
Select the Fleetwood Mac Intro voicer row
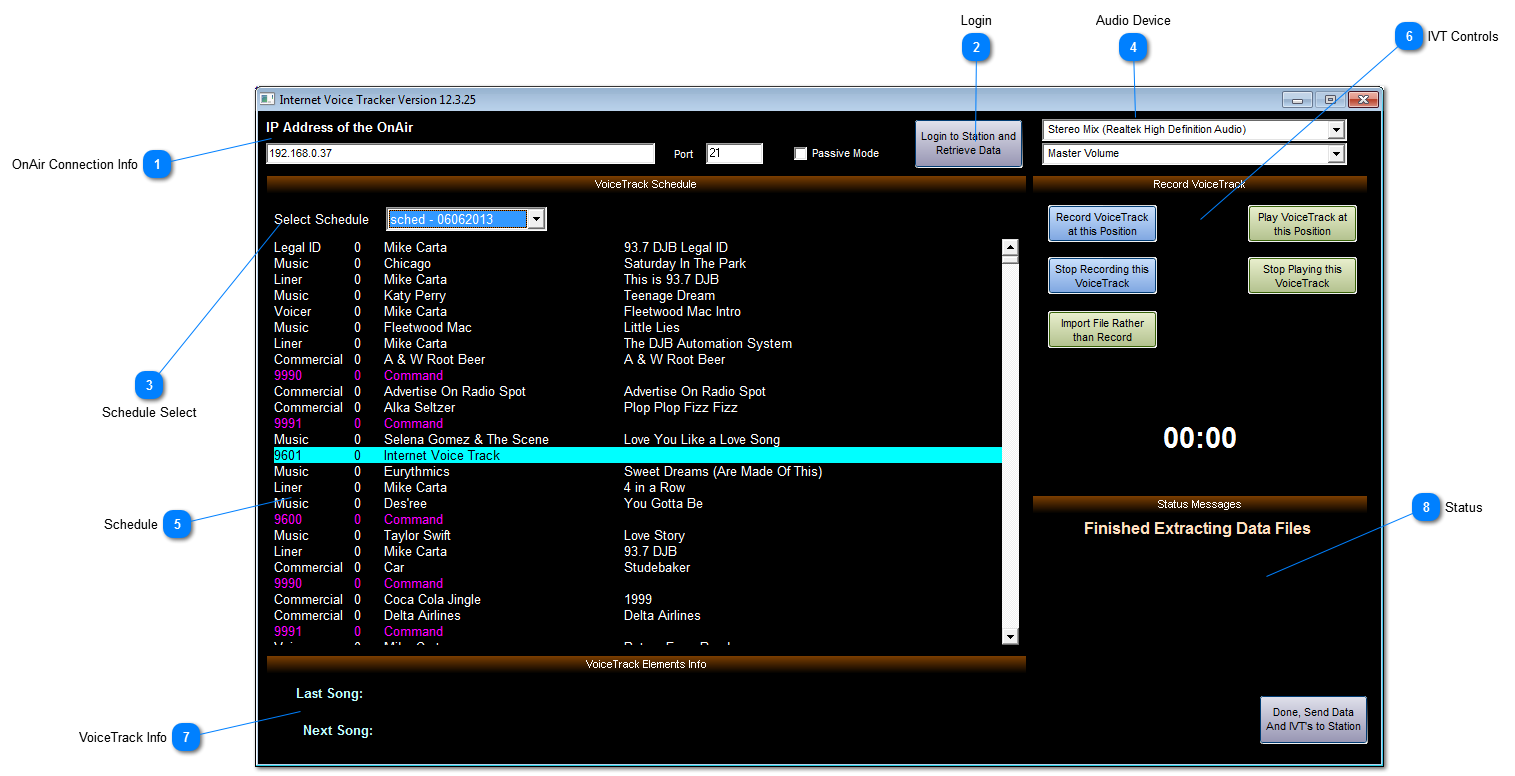[x=637, y=311]
